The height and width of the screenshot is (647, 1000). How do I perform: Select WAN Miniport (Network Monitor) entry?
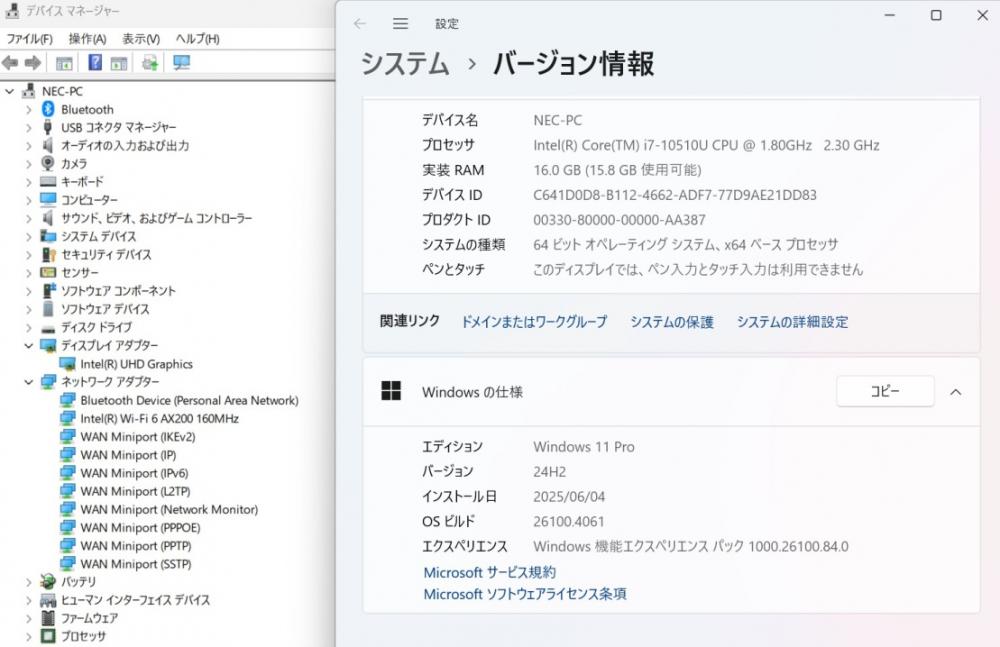coord(169,510)
